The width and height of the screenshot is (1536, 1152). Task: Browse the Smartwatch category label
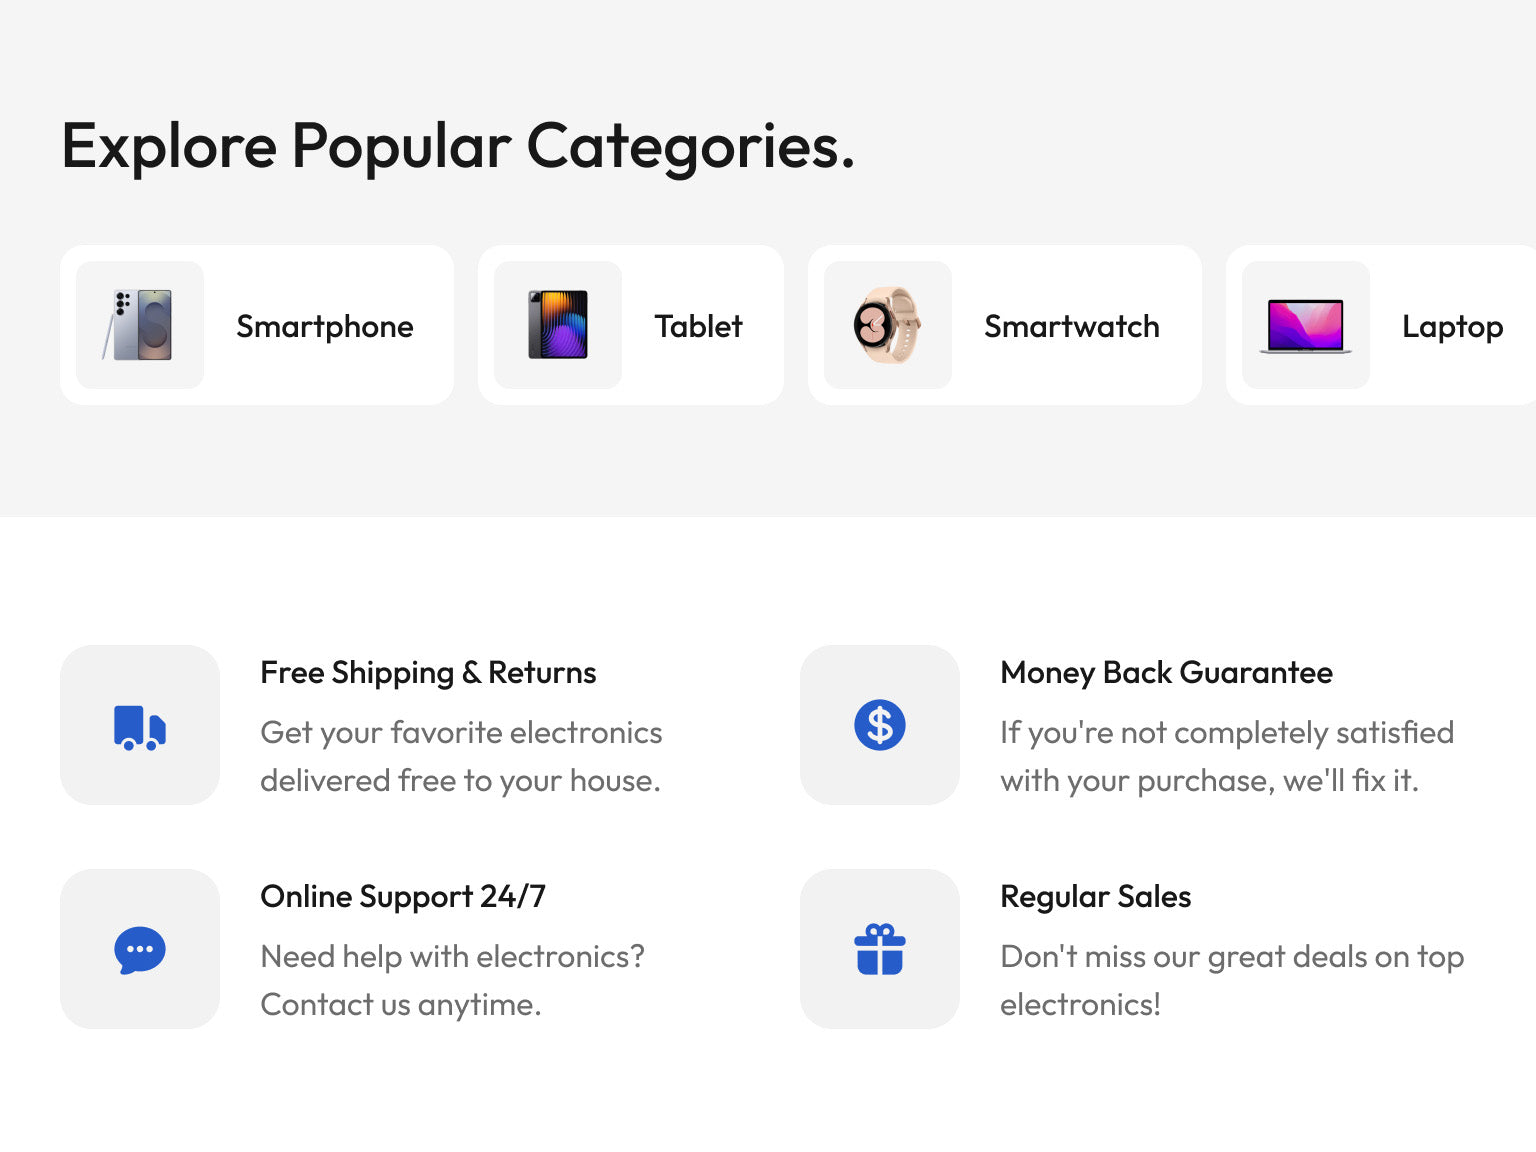click(x=1071, y=326)
